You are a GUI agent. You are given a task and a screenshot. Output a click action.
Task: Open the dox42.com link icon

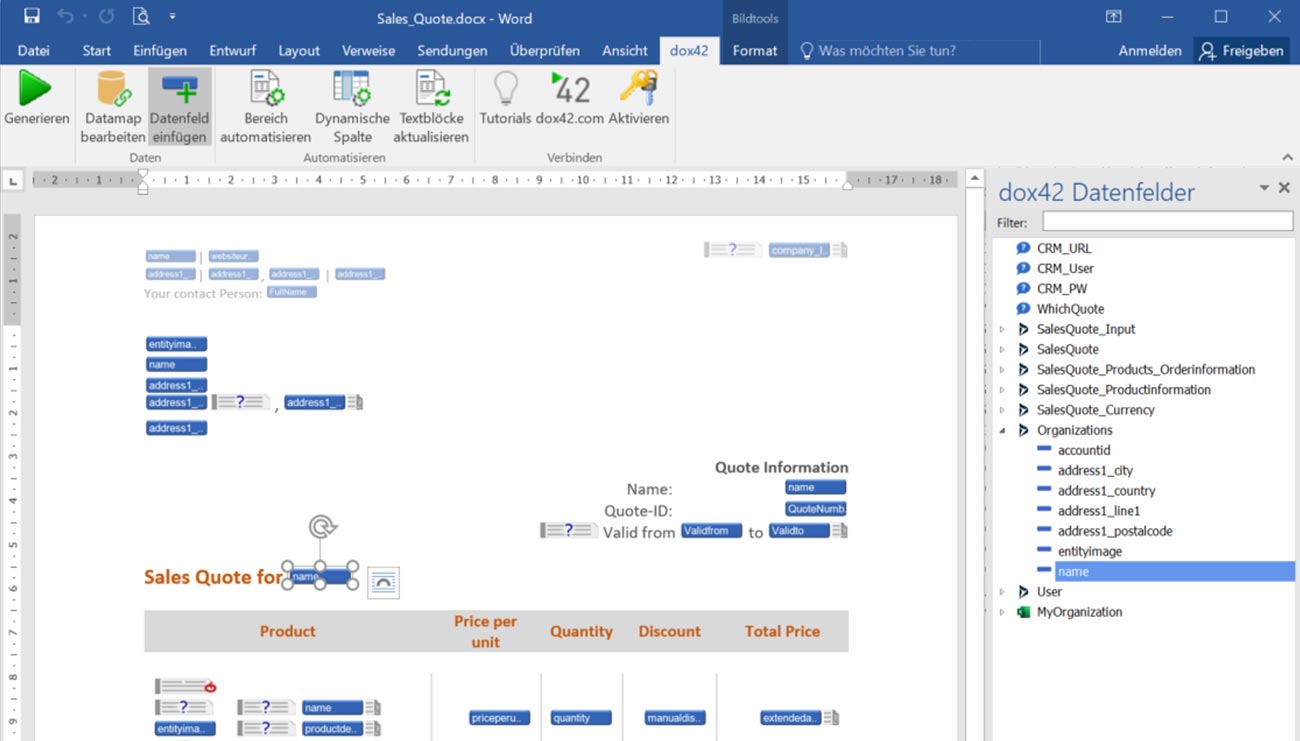click(570, 89)
